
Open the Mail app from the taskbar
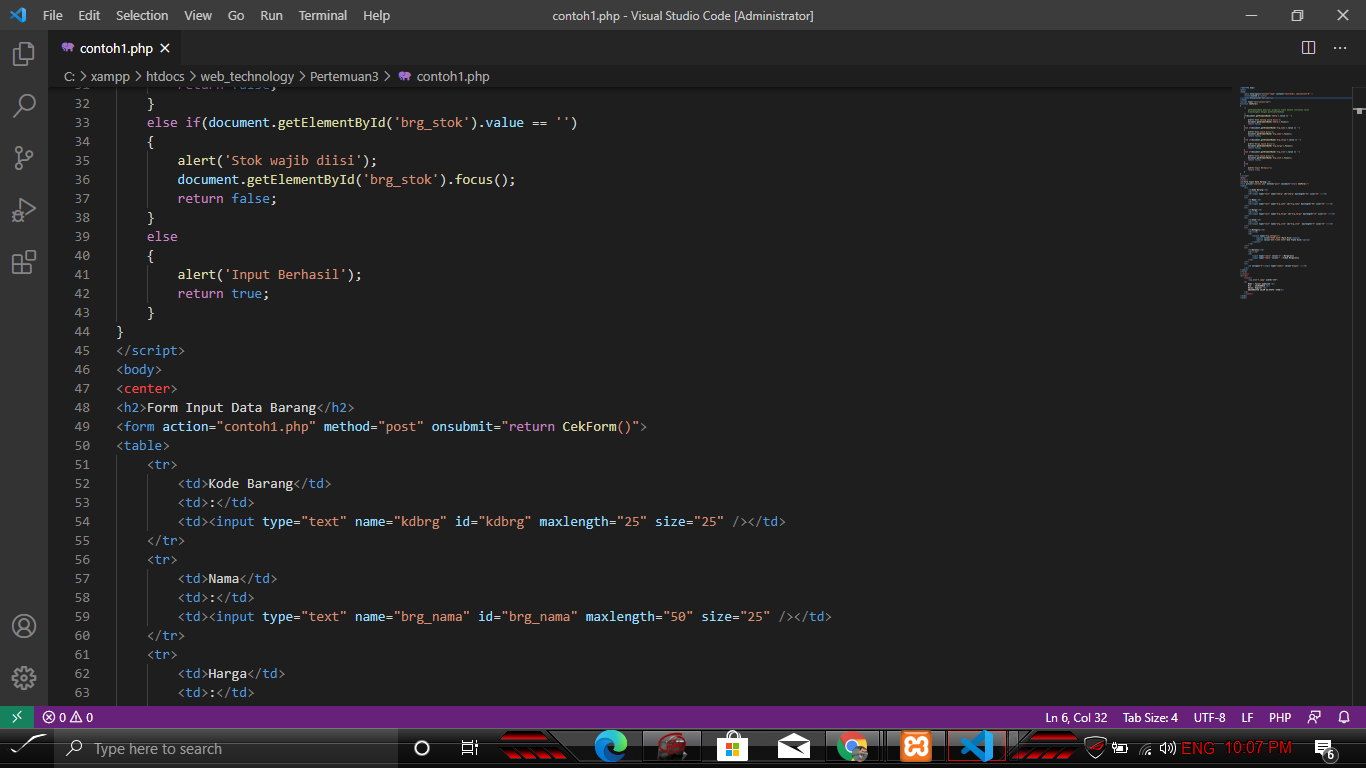point(794,747)
